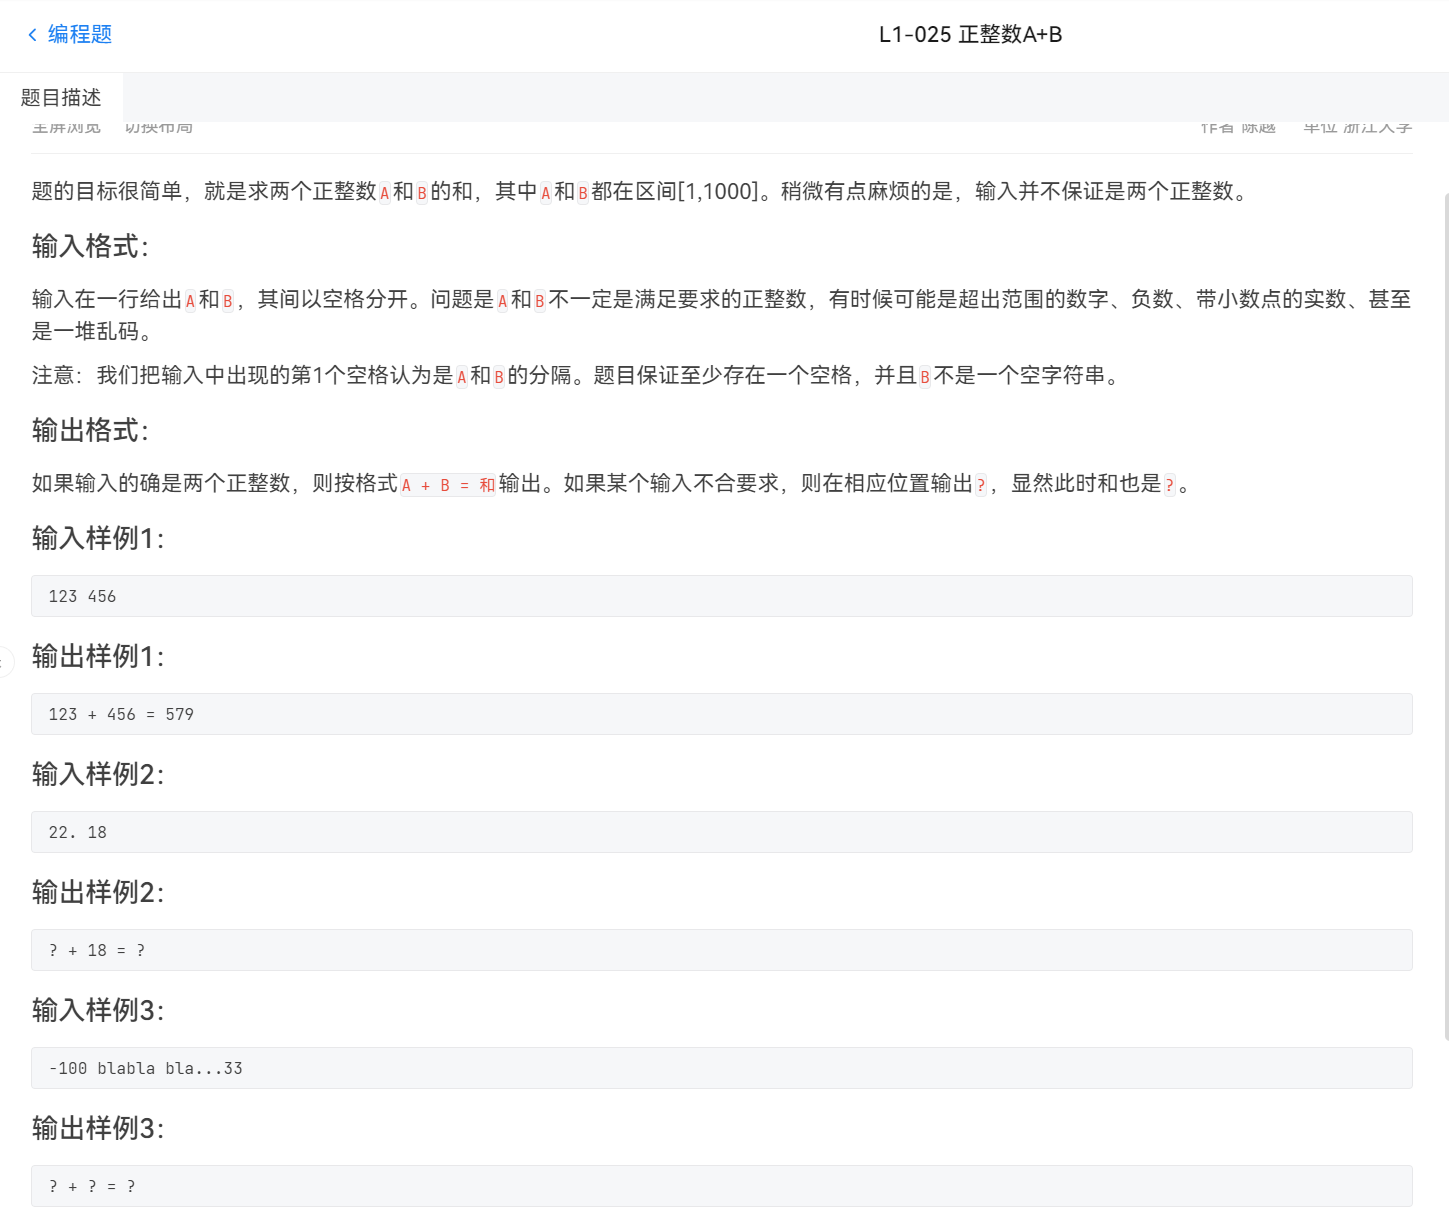Click the back chevron arrow icon

(32, 34)
